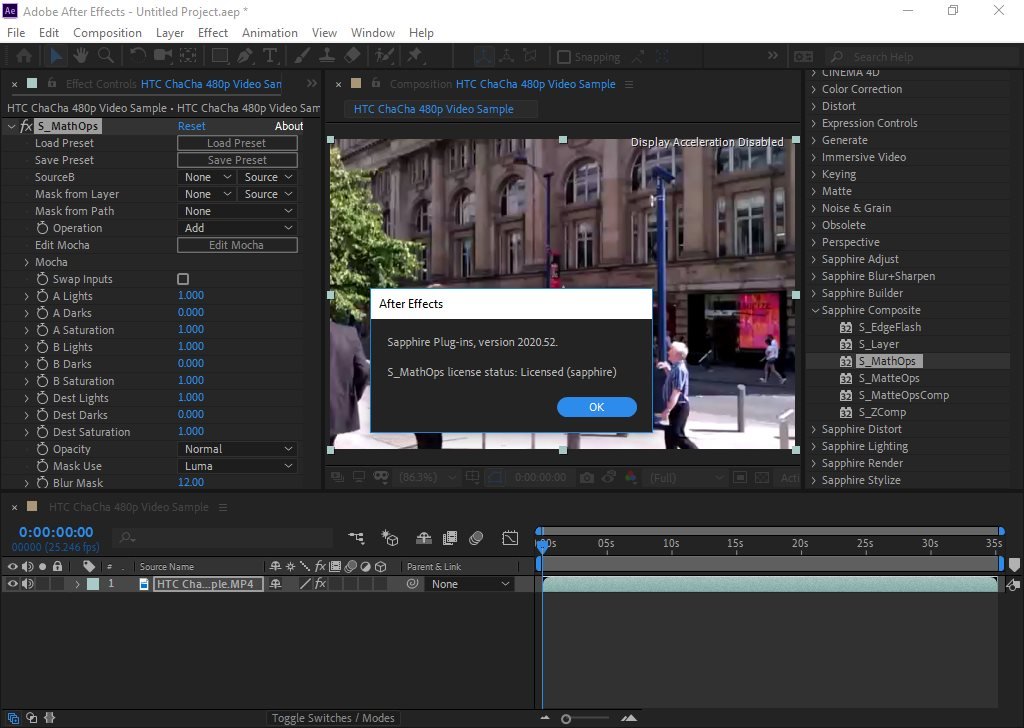Viewport: 1024px width, 728px height.
Task: Open the Graph Editor in timeline
Action: 510,538
